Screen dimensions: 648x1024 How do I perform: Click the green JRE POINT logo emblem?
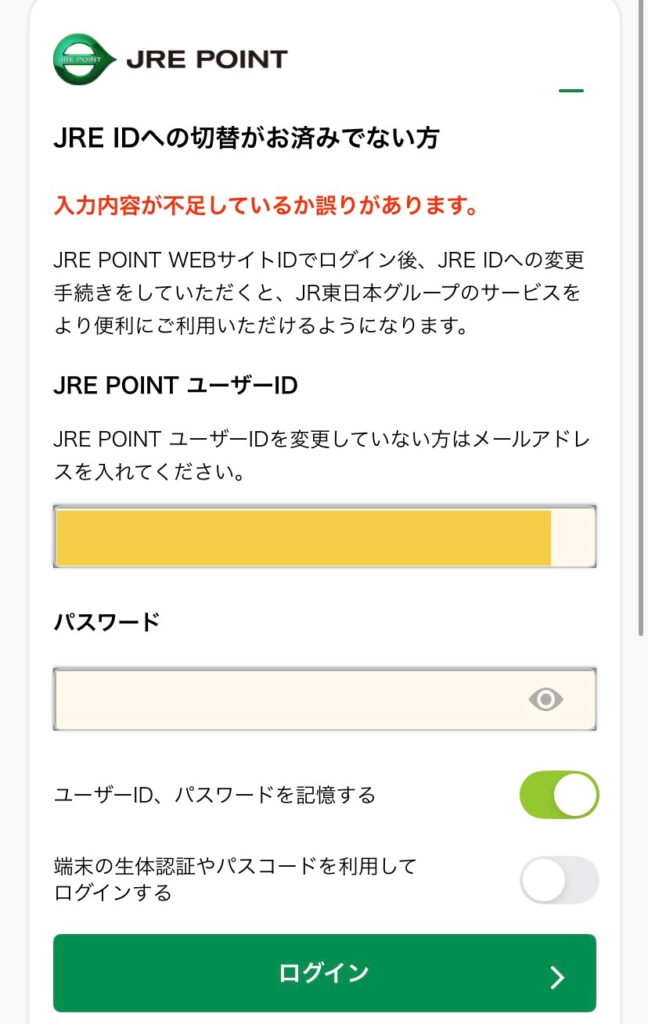[x=84, y=59]
